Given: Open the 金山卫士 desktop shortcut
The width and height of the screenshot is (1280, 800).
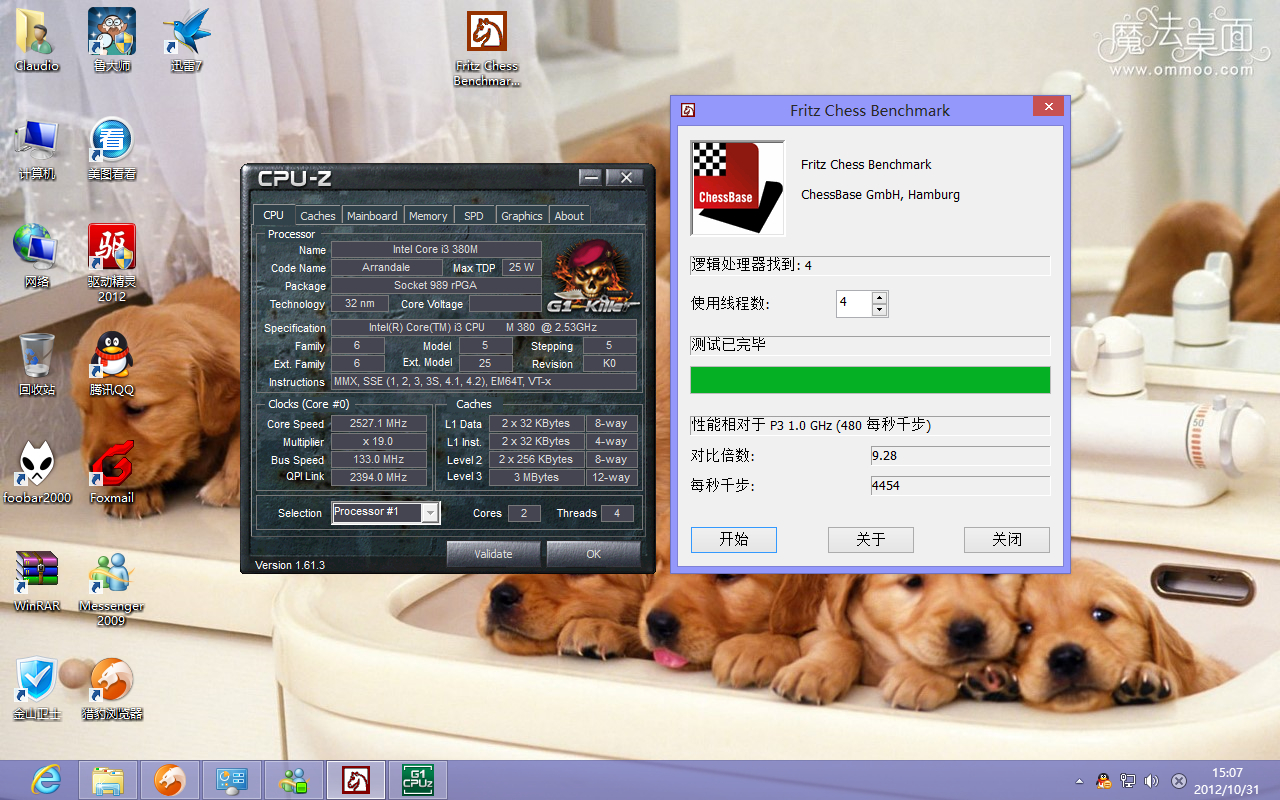Looking at the screenshot, I should coord(37,688).
